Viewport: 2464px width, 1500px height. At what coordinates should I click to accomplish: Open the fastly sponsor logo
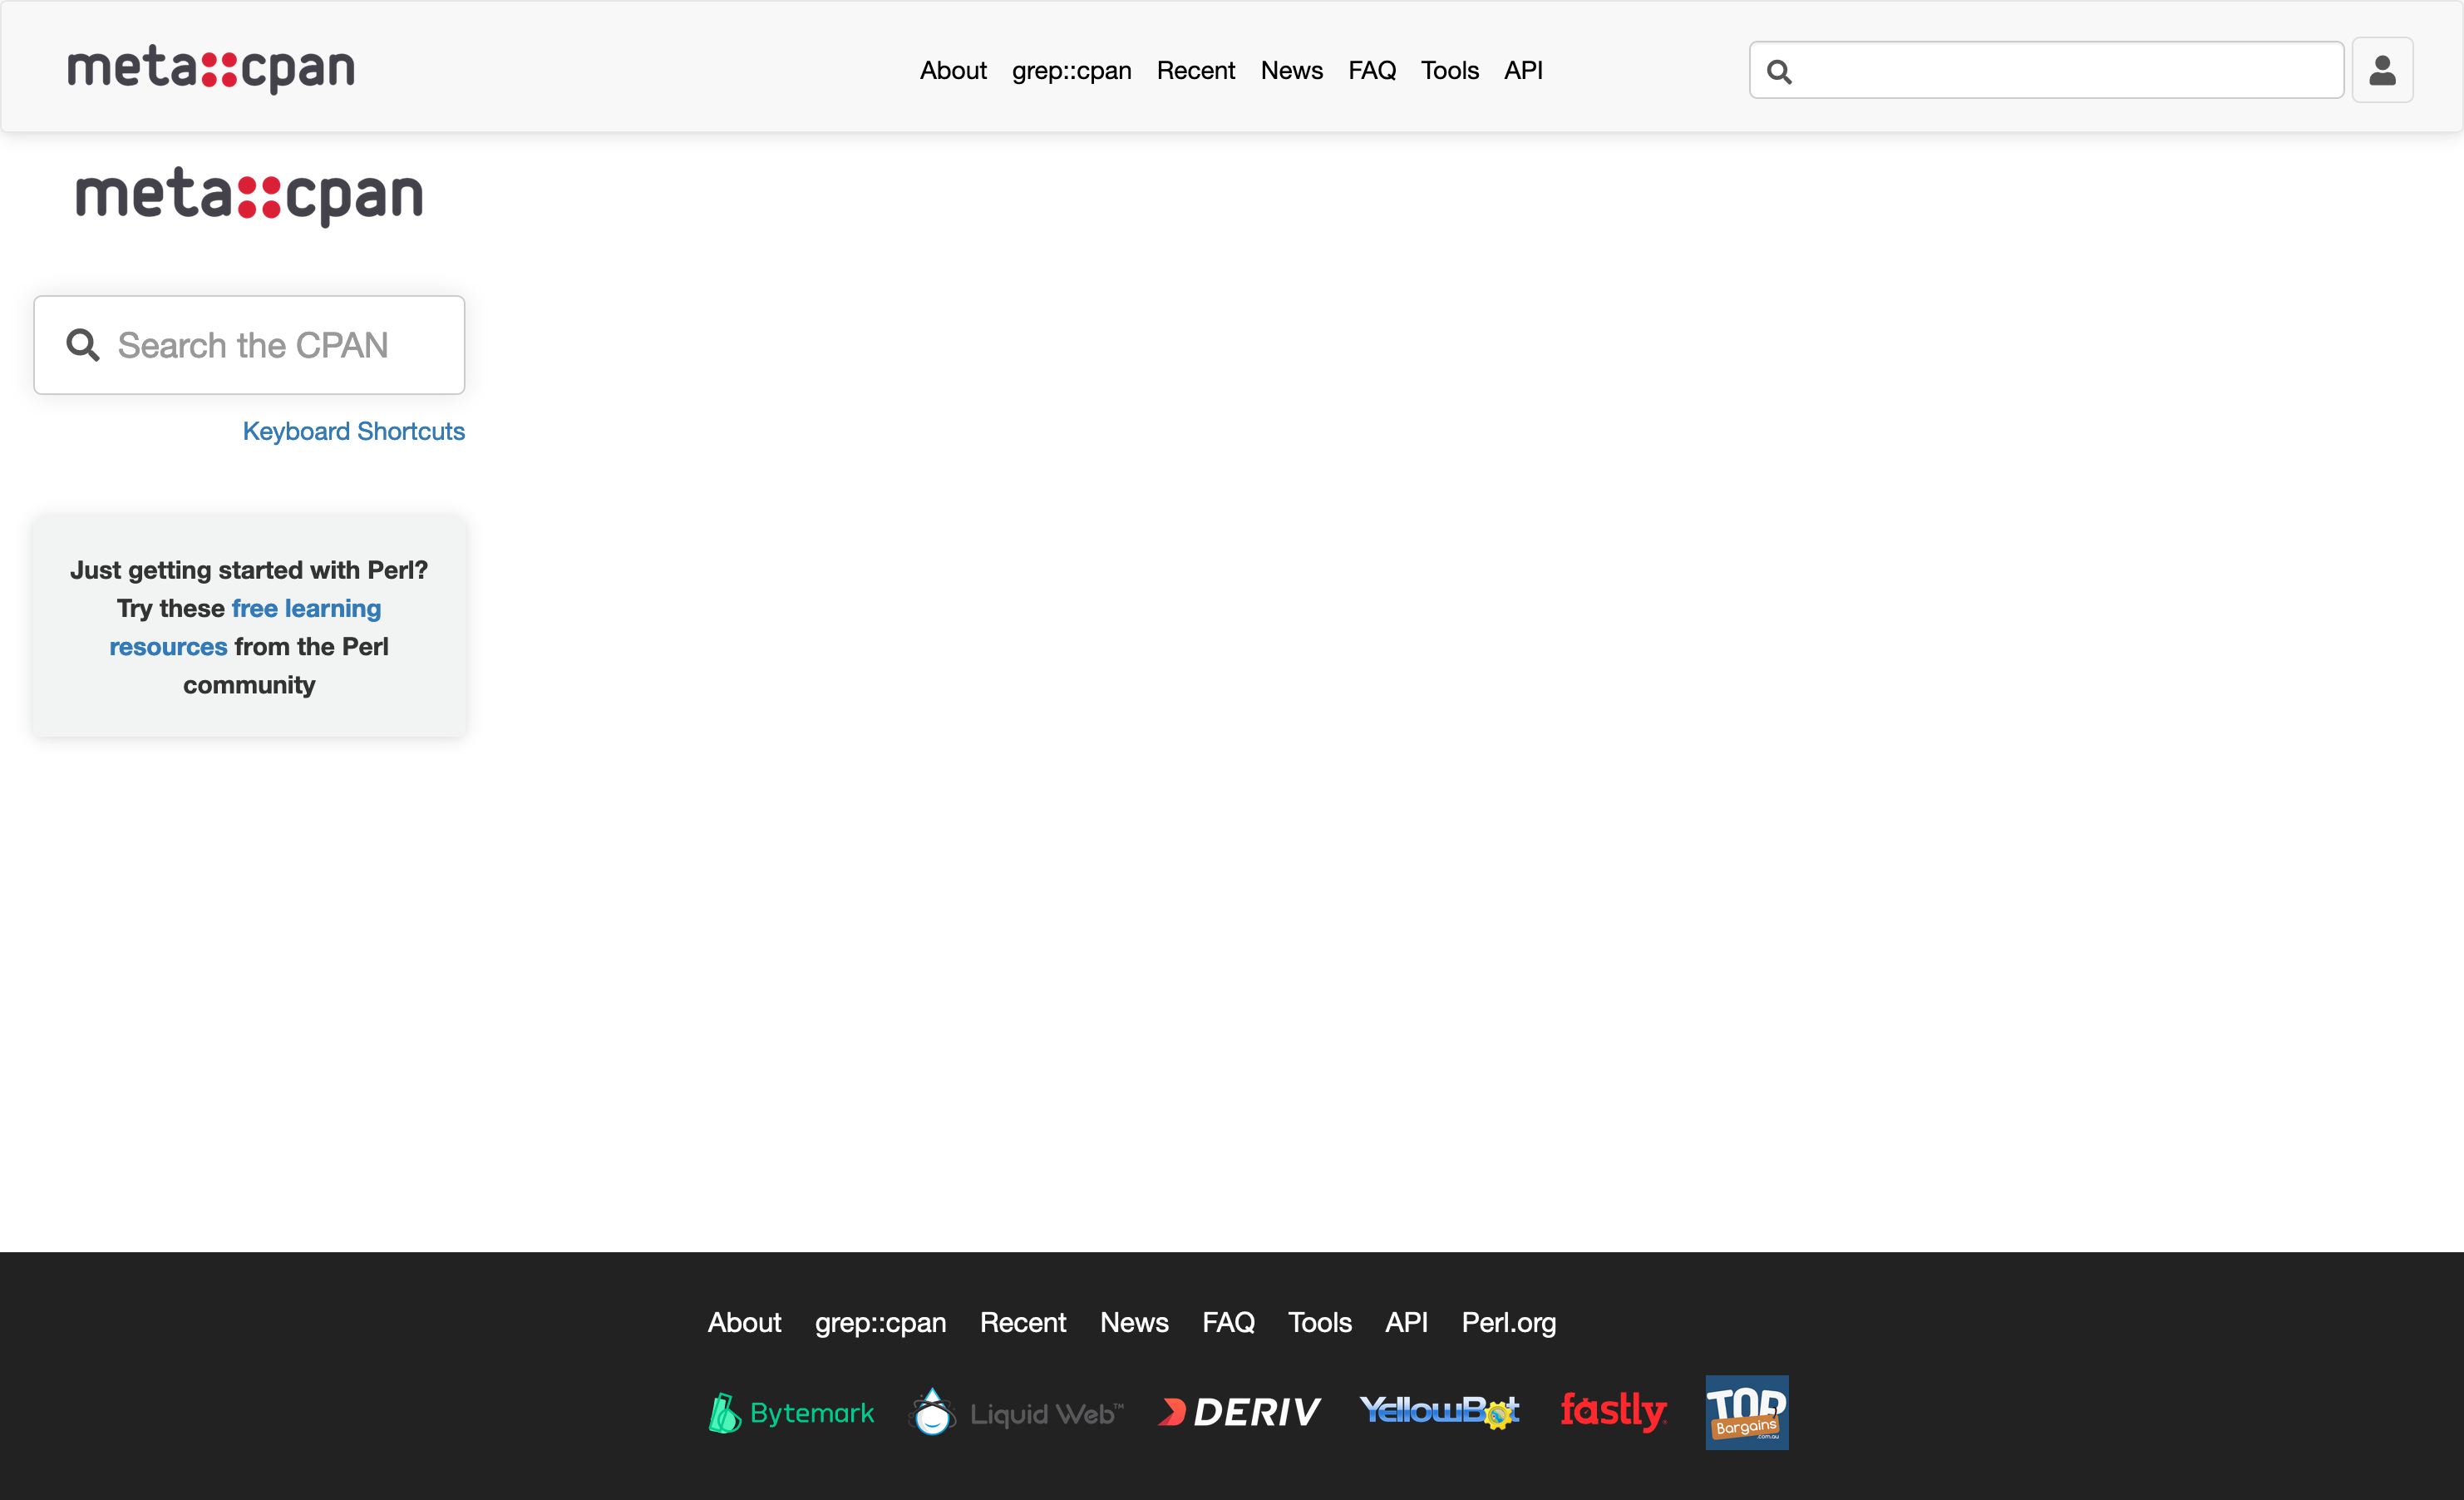1612,1411
